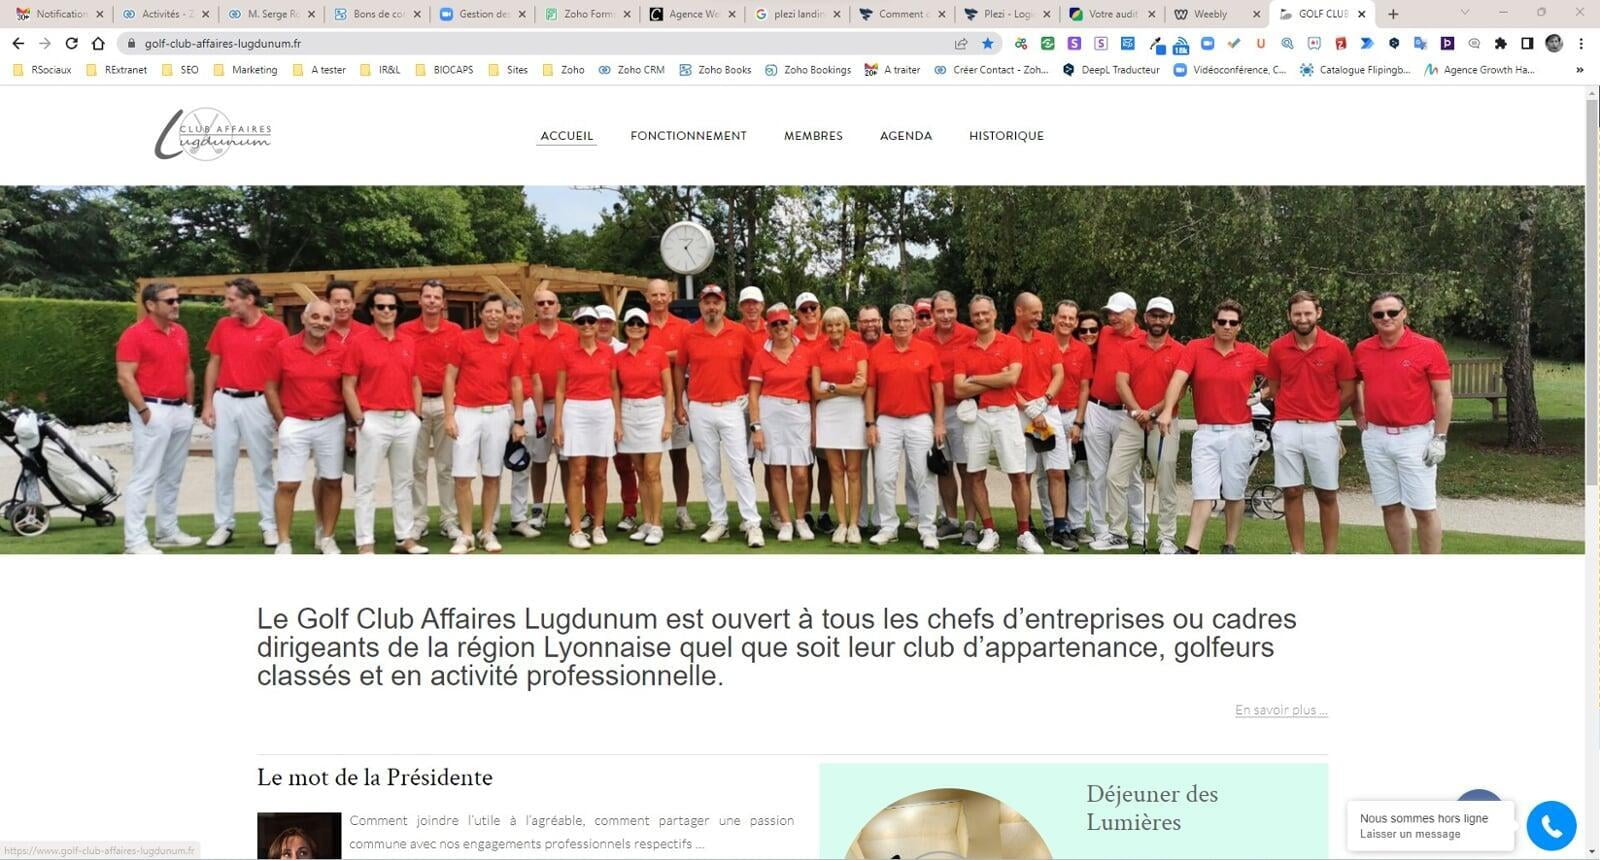Screen dimensions: 1600x860
Task: Click the red PDF extension icon
Action: (x=1341, y=43)
